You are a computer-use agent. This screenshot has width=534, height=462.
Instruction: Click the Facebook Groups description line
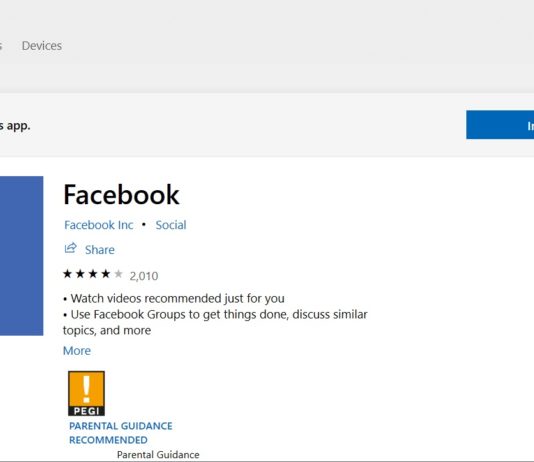(215, 322)
